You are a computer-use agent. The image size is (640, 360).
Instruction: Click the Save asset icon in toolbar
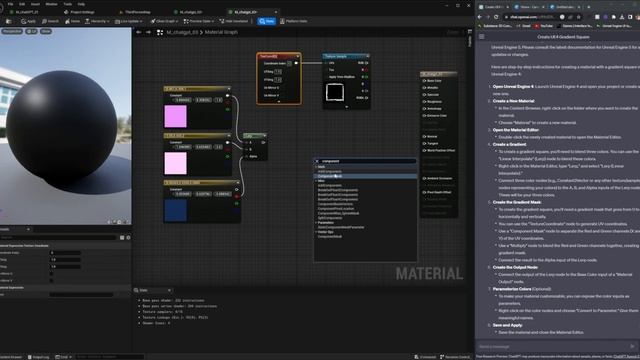pos(9,21)
